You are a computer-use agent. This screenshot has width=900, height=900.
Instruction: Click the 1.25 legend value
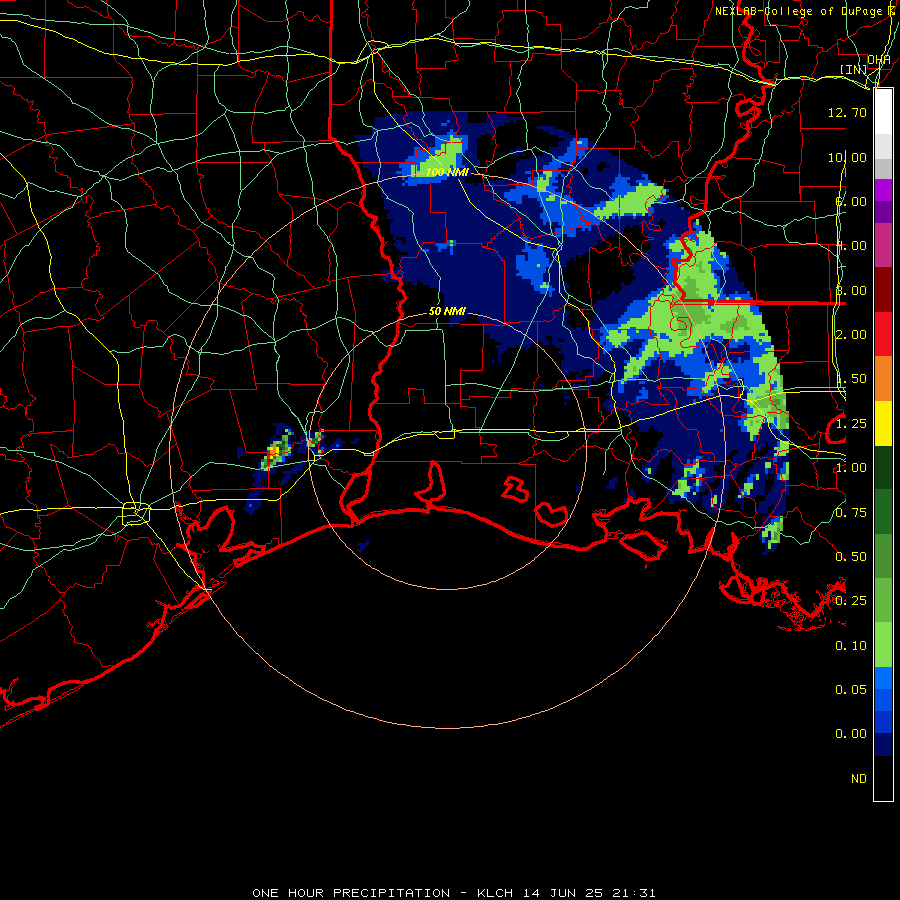point(851,424)
